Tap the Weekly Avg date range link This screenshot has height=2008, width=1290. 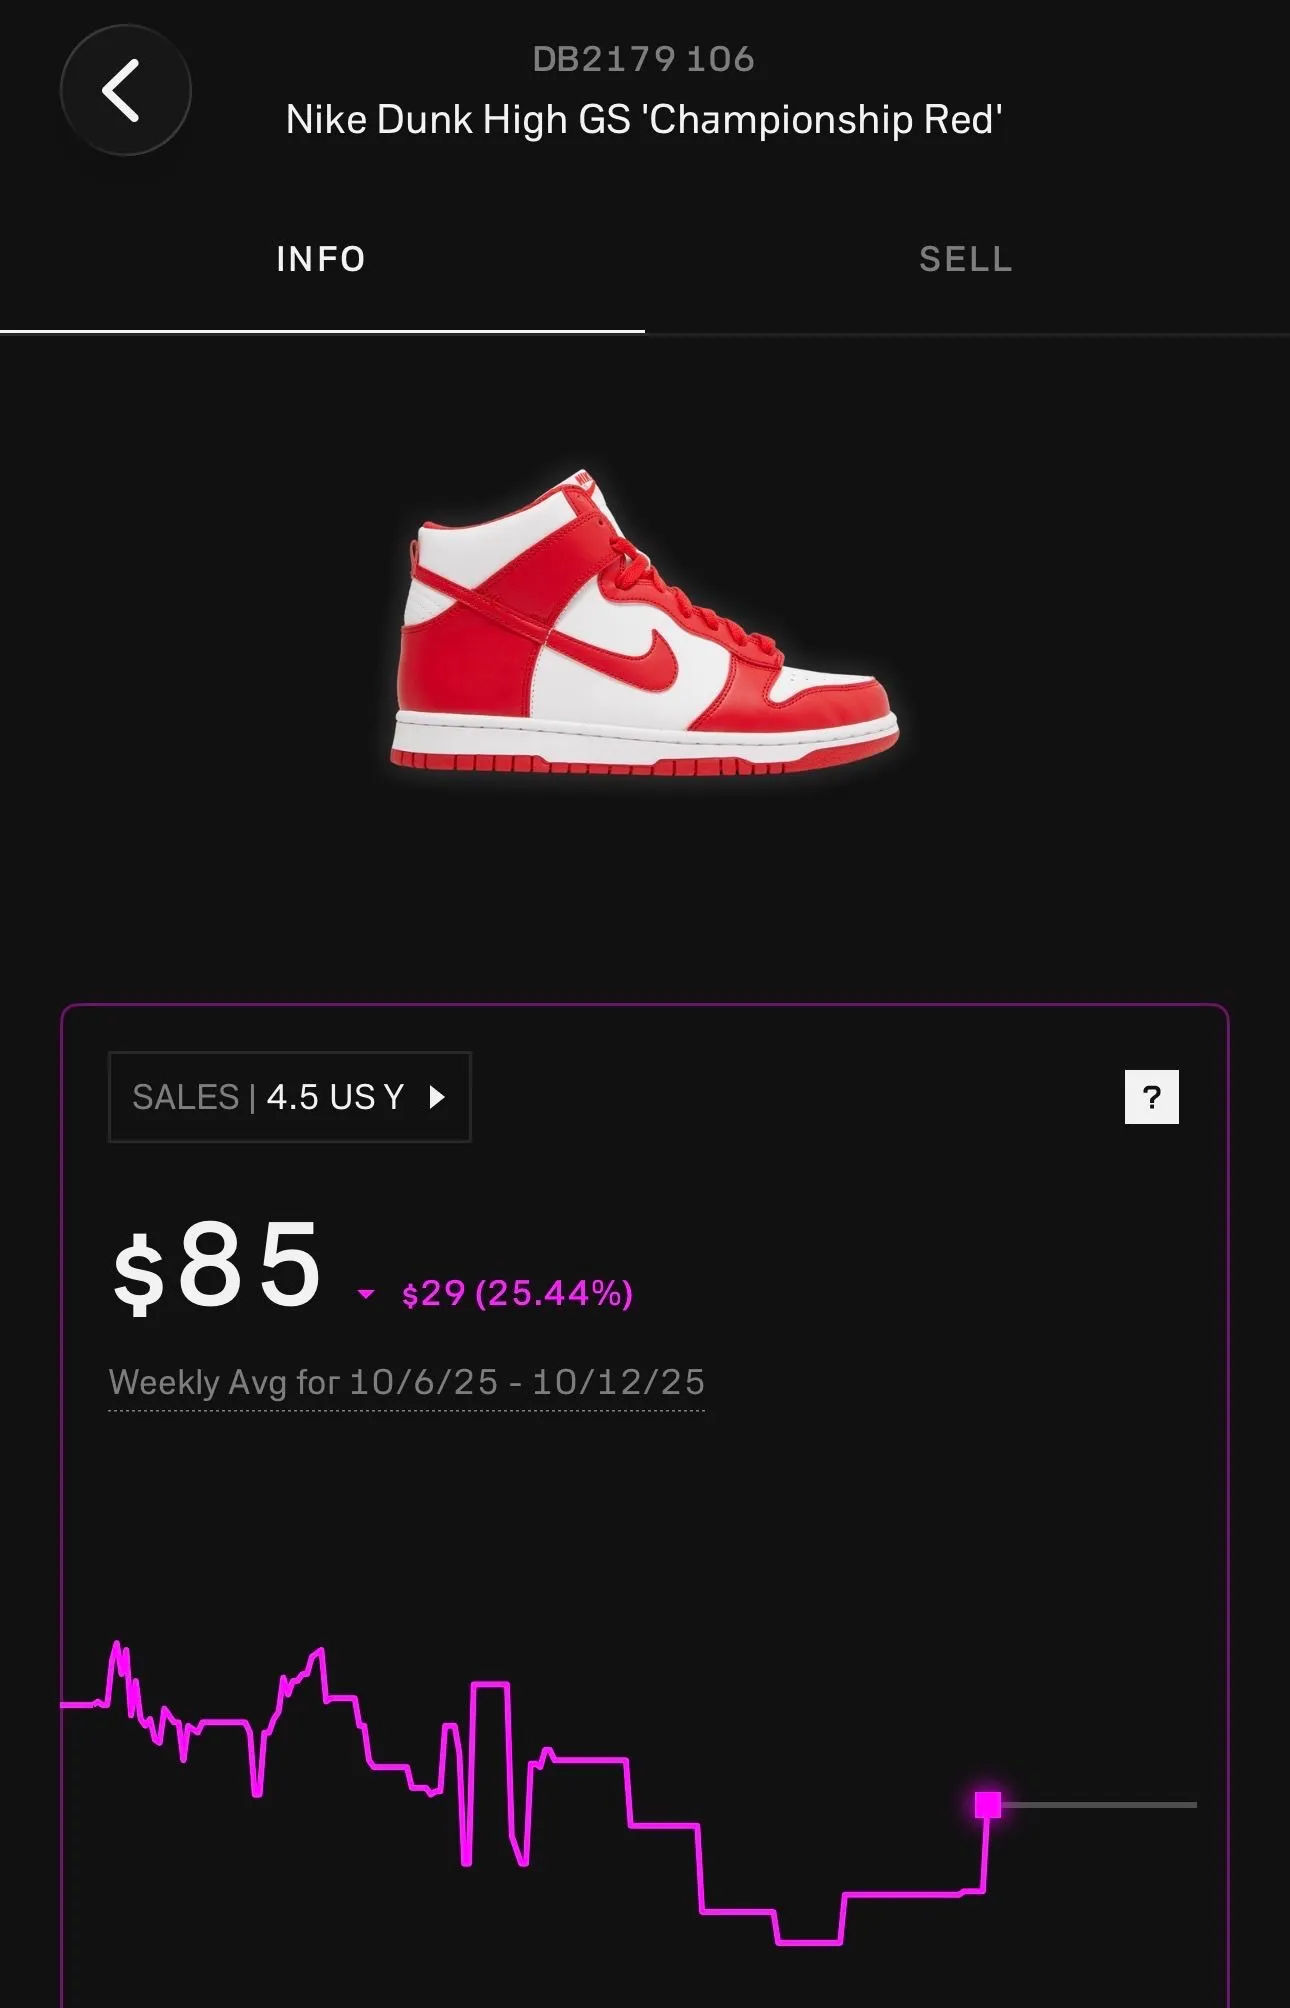tap(406, 1382)
